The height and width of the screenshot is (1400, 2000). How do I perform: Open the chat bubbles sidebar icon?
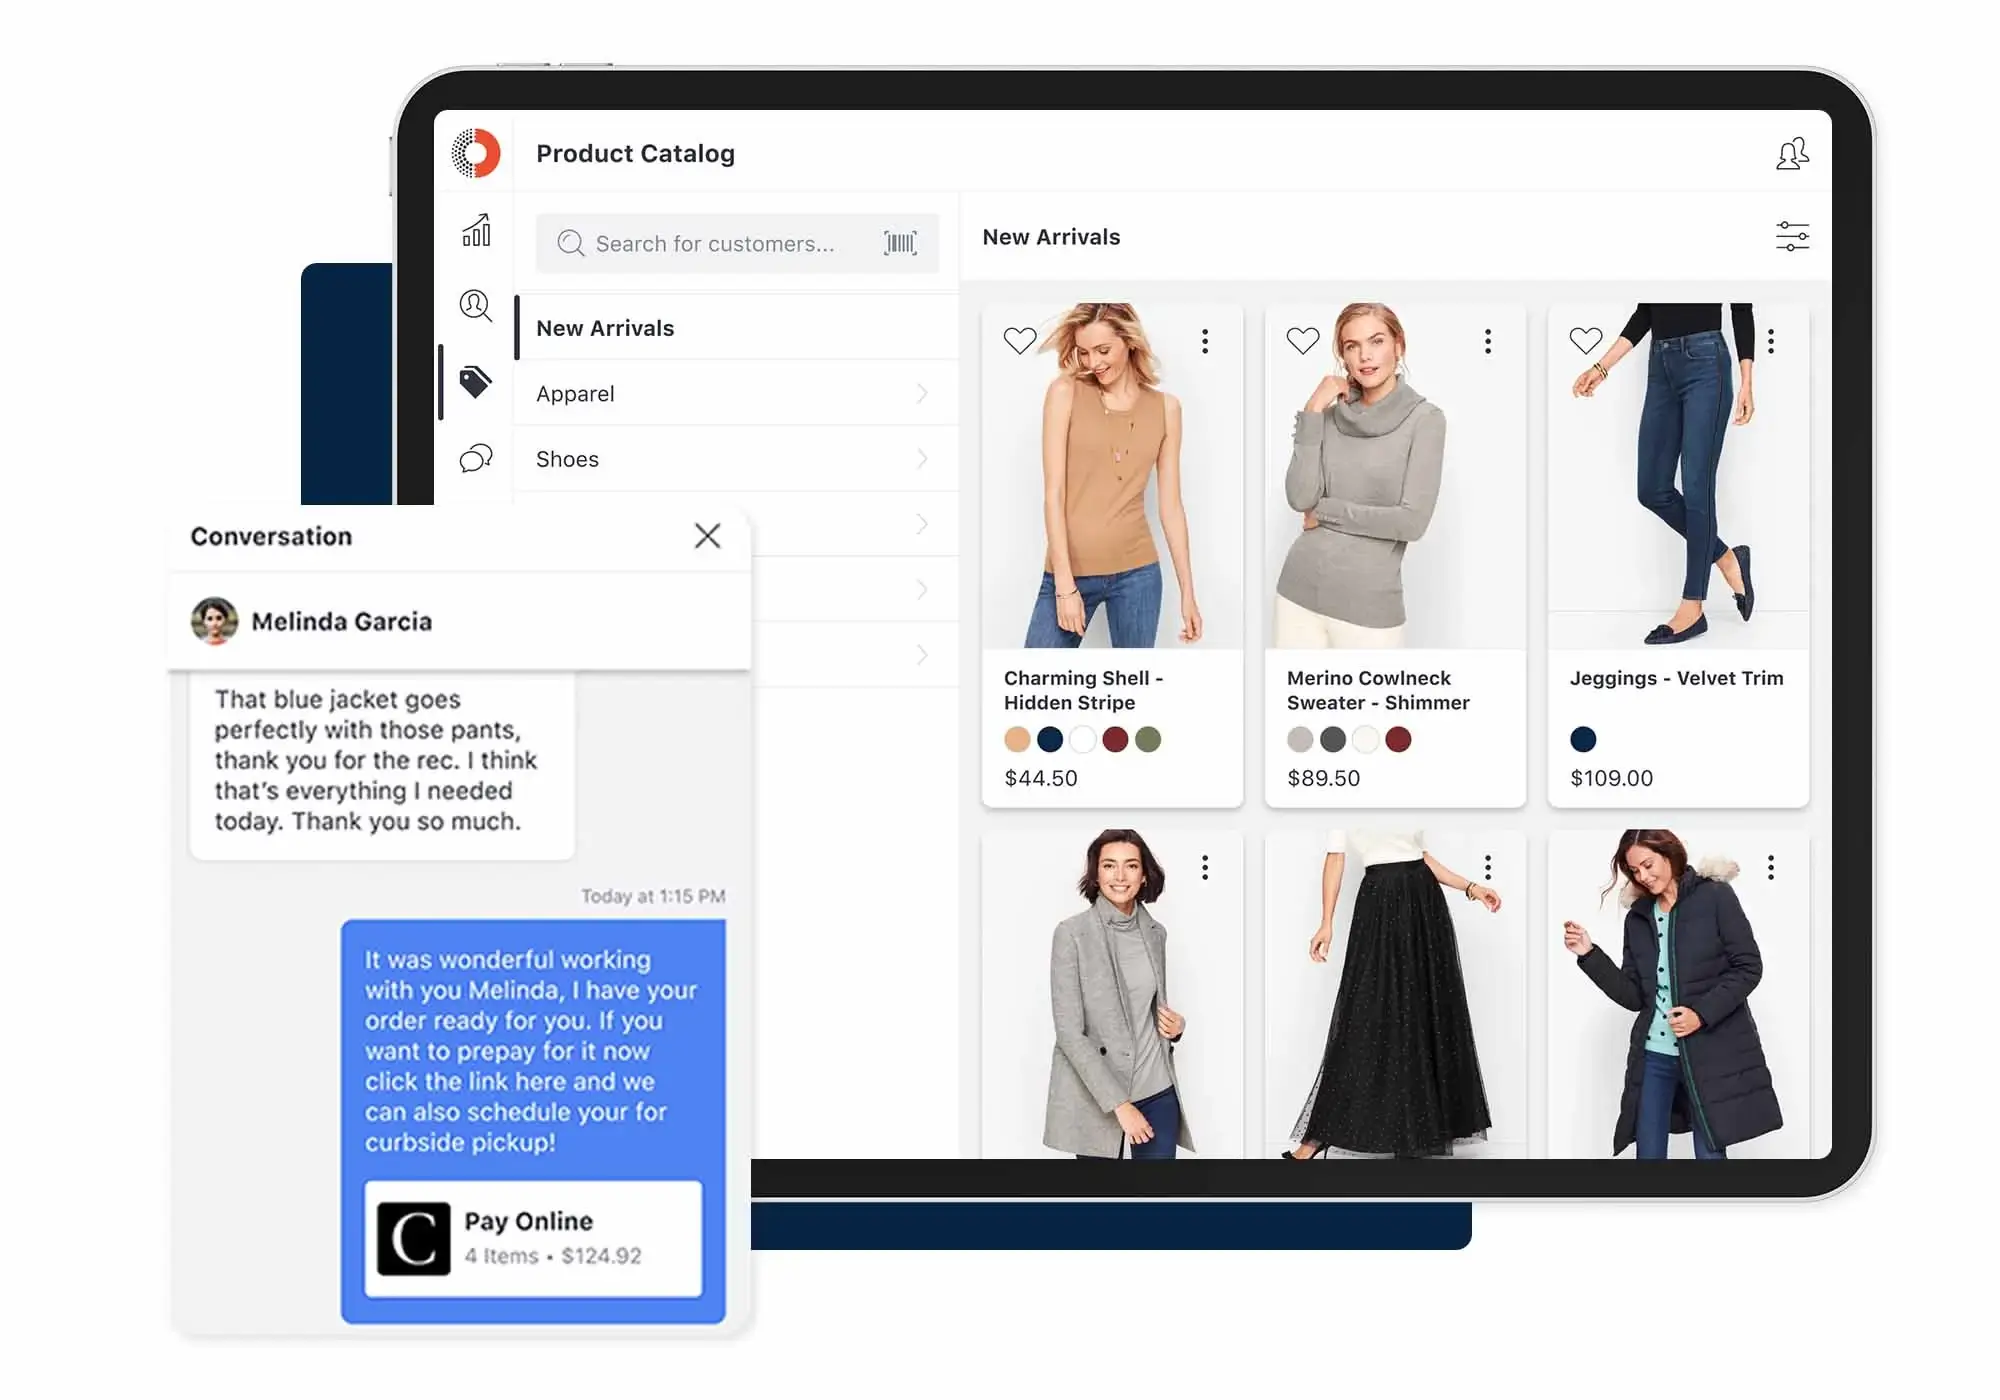(x=476, y=458)
